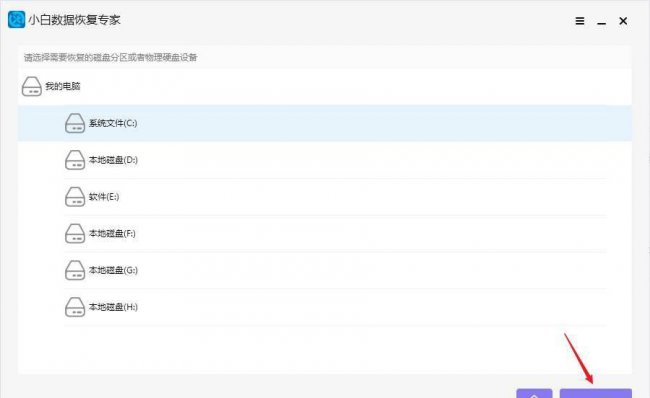The width and height of the screenshot is (650, 398).
Task: Select the 我的电脑 tree root label
Action: (x=63, y=86)
